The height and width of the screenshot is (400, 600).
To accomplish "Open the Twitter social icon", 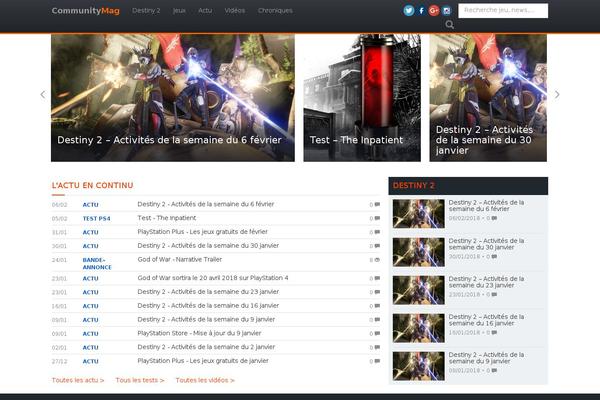I will click(409, 11).
